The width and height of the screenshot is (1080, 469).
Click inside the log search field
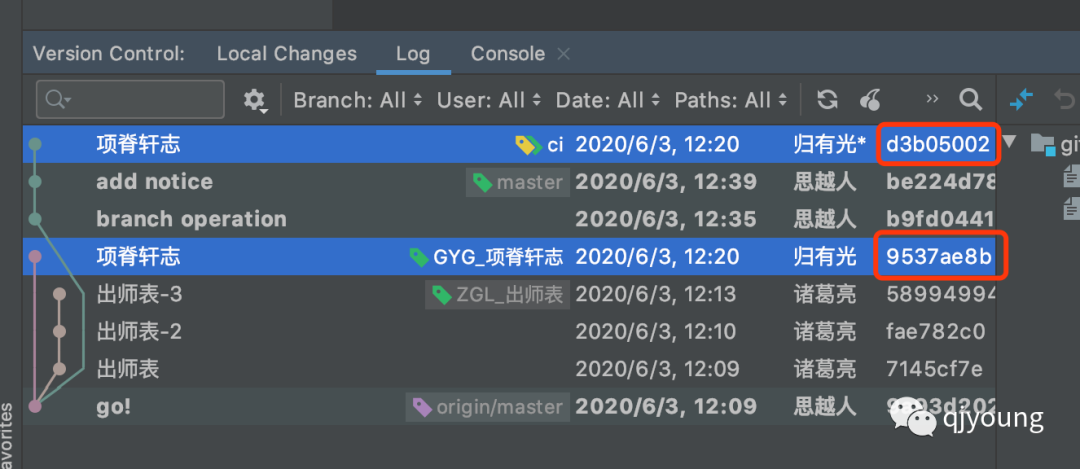tap(130, 100)
